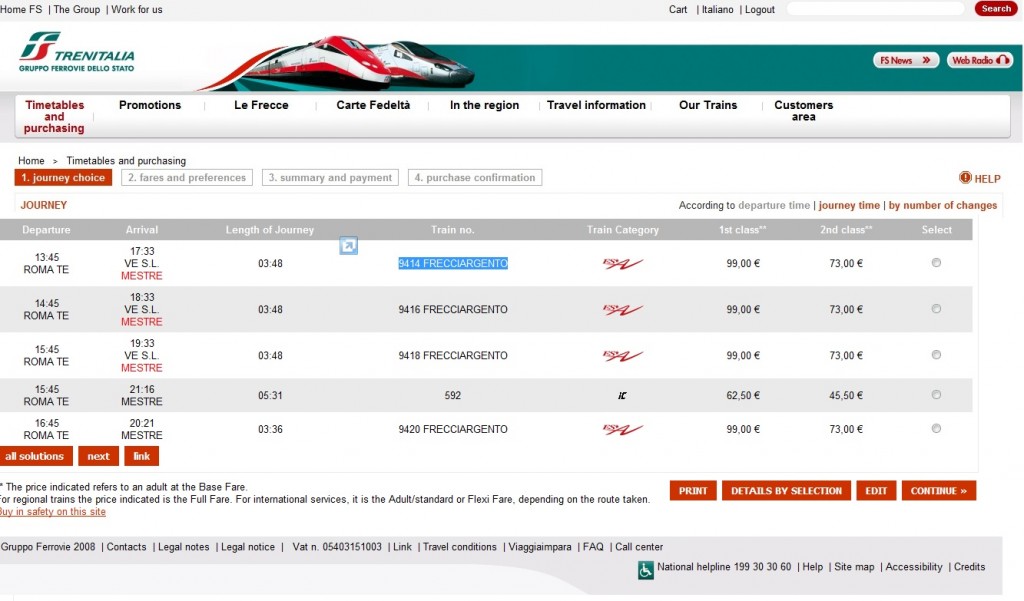Click DETAILS BY SELECTION button
This screenshot has width=1024, height=601.
point(786,491)
